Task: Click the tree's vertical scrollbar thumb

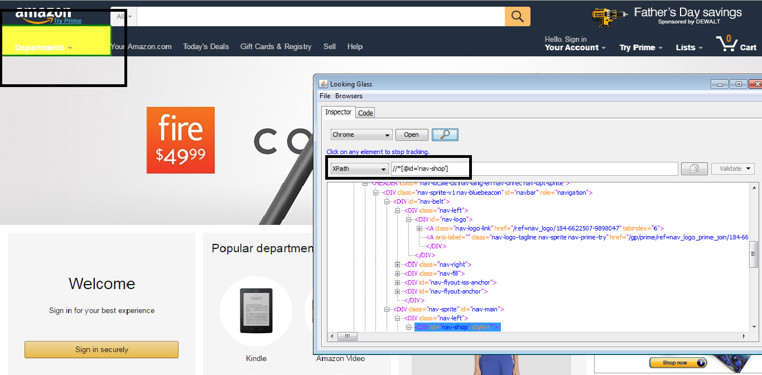Action: pyautogui.click(x=754, y=254)
